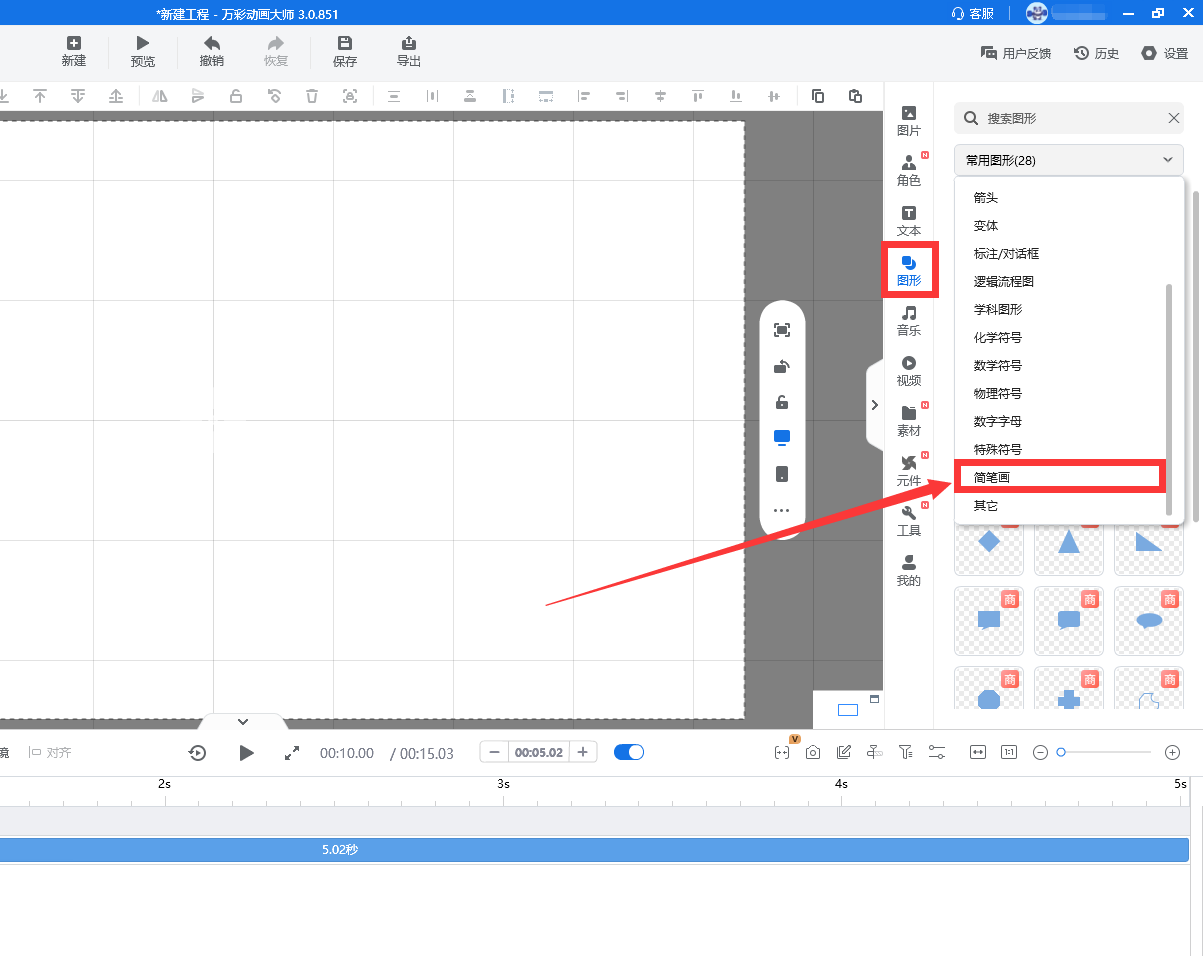Open the 素材 (Material) sidebar tab

909,420
